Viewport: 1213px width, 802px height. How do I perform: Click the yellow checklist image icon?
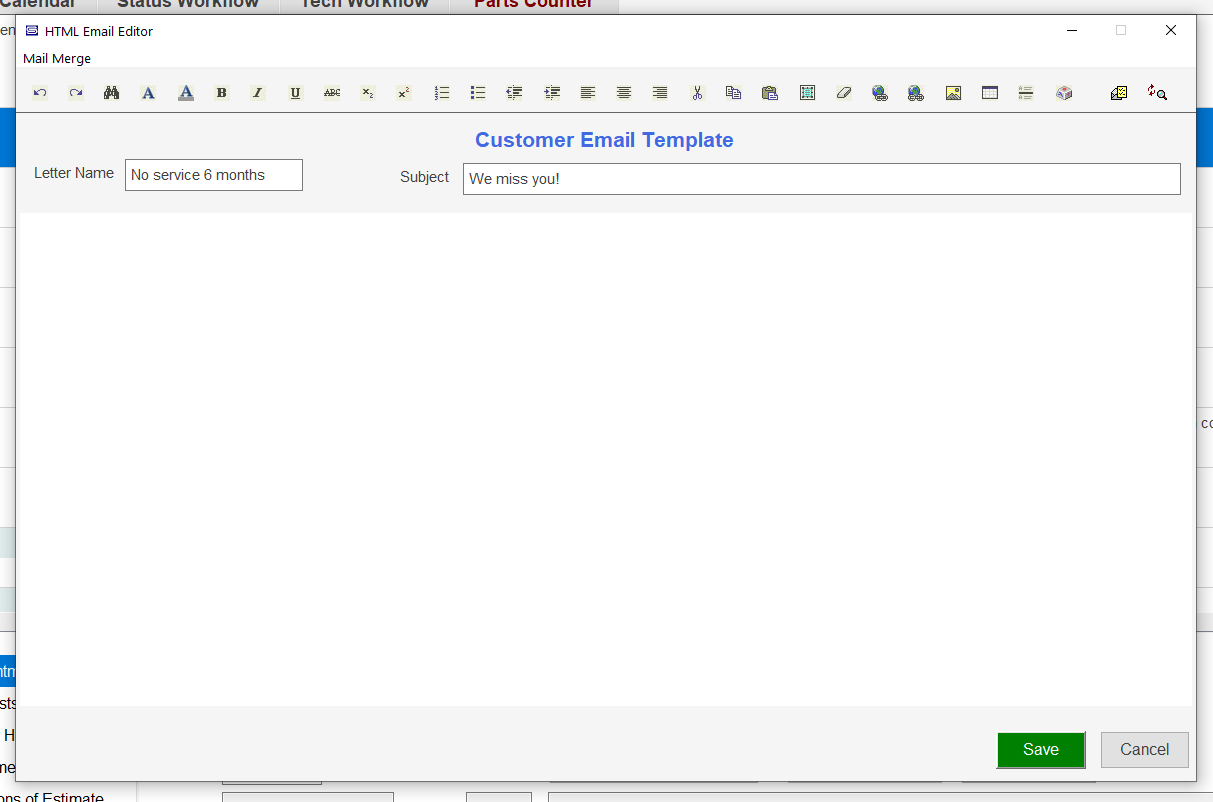click(1120, 93)
